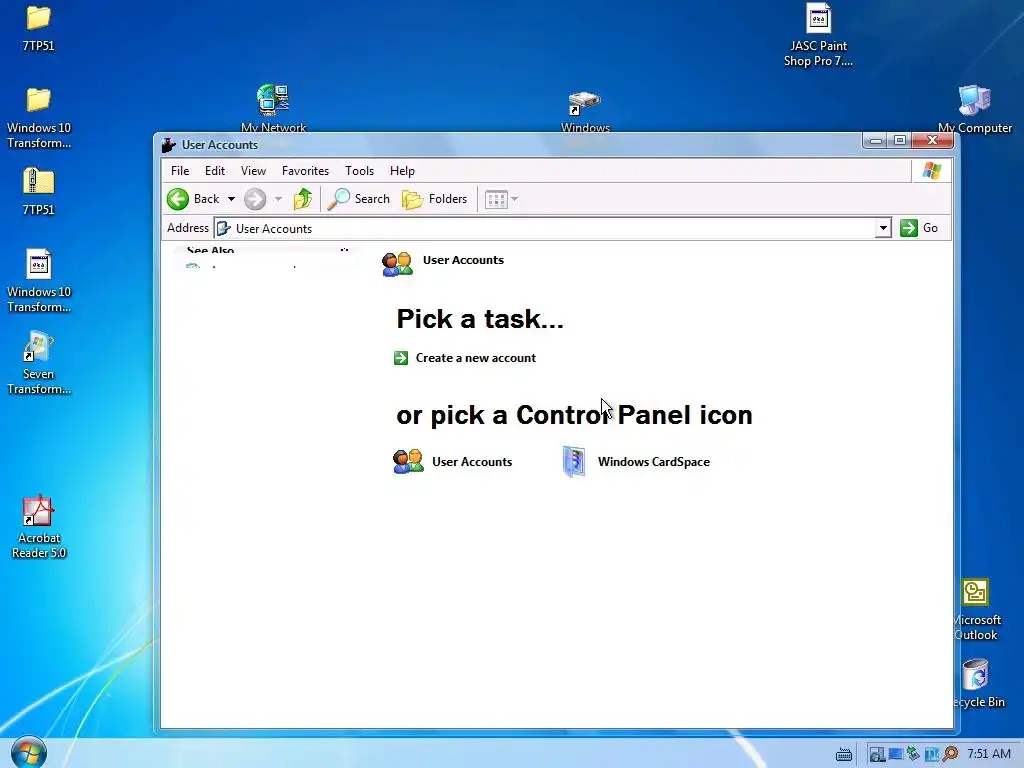Click the User Accounts link text below
Screen dimensions: 1024x768
tap(472, 462)
